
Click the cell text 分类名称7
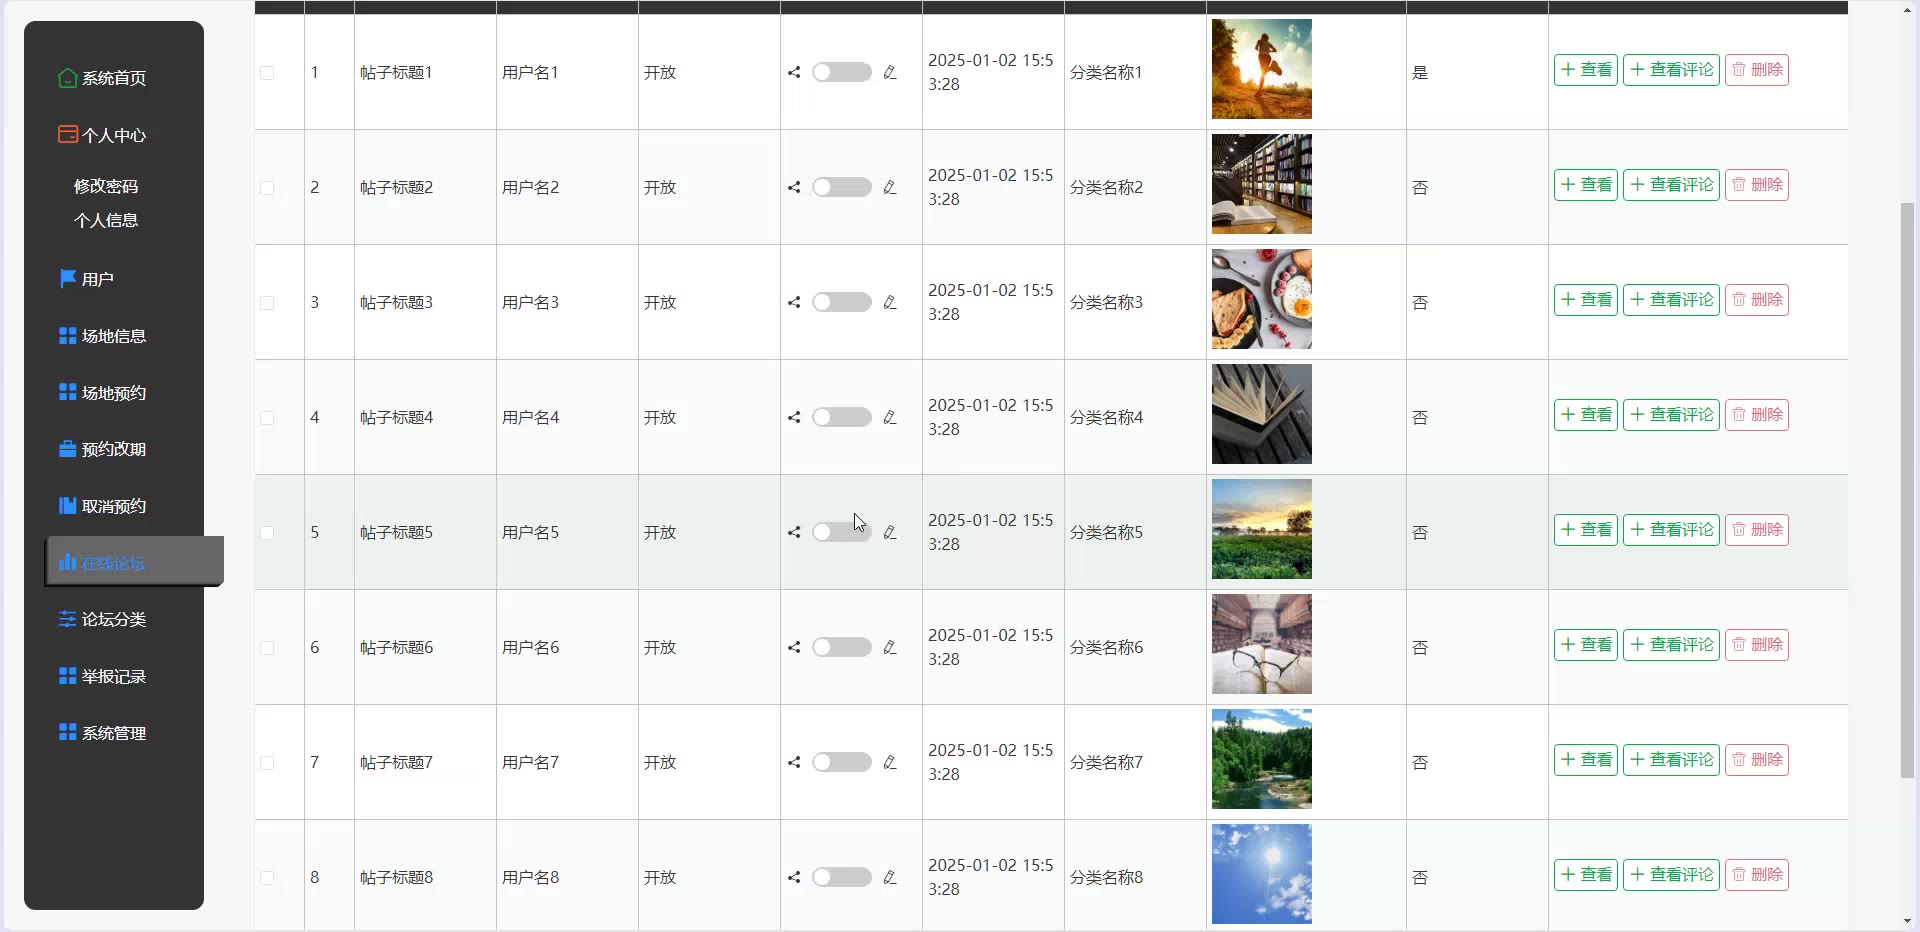(x=1106, y=762)
